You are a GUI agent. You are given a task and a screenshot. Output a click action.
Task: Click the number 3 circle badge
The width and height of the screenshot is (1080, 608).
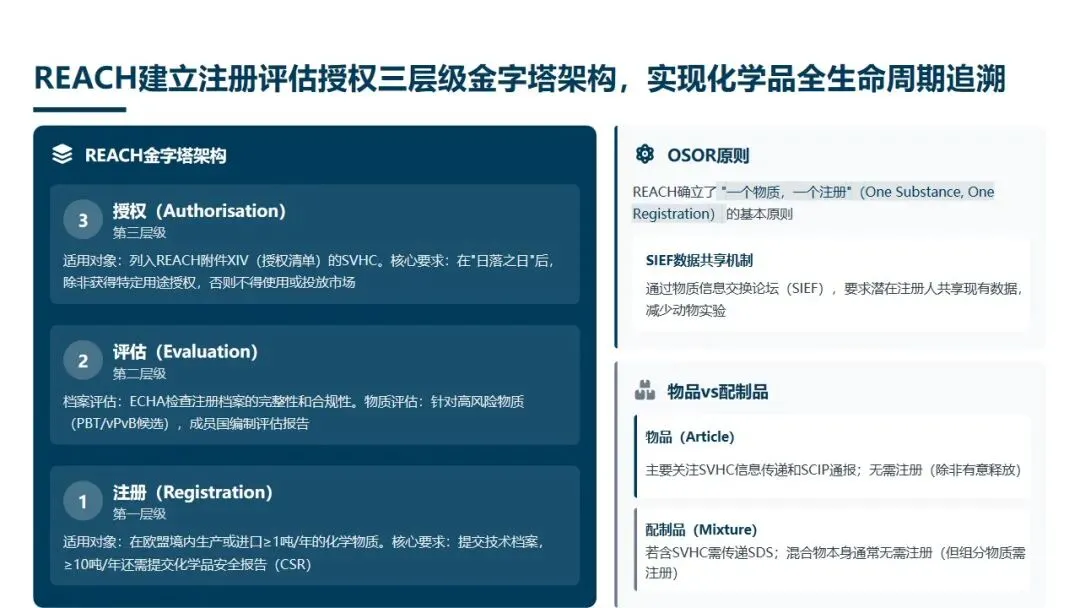click(x=83, y=220)
